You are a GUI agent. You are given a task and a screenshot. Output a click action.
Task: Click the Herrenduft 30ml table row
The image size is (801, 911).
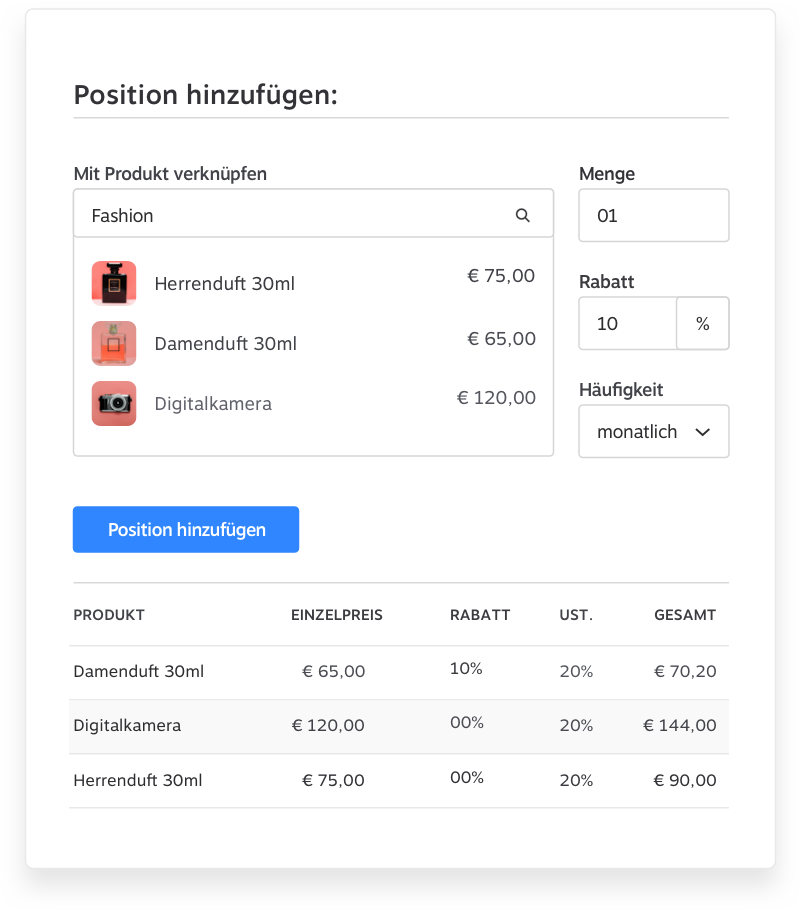click(399, 780)
